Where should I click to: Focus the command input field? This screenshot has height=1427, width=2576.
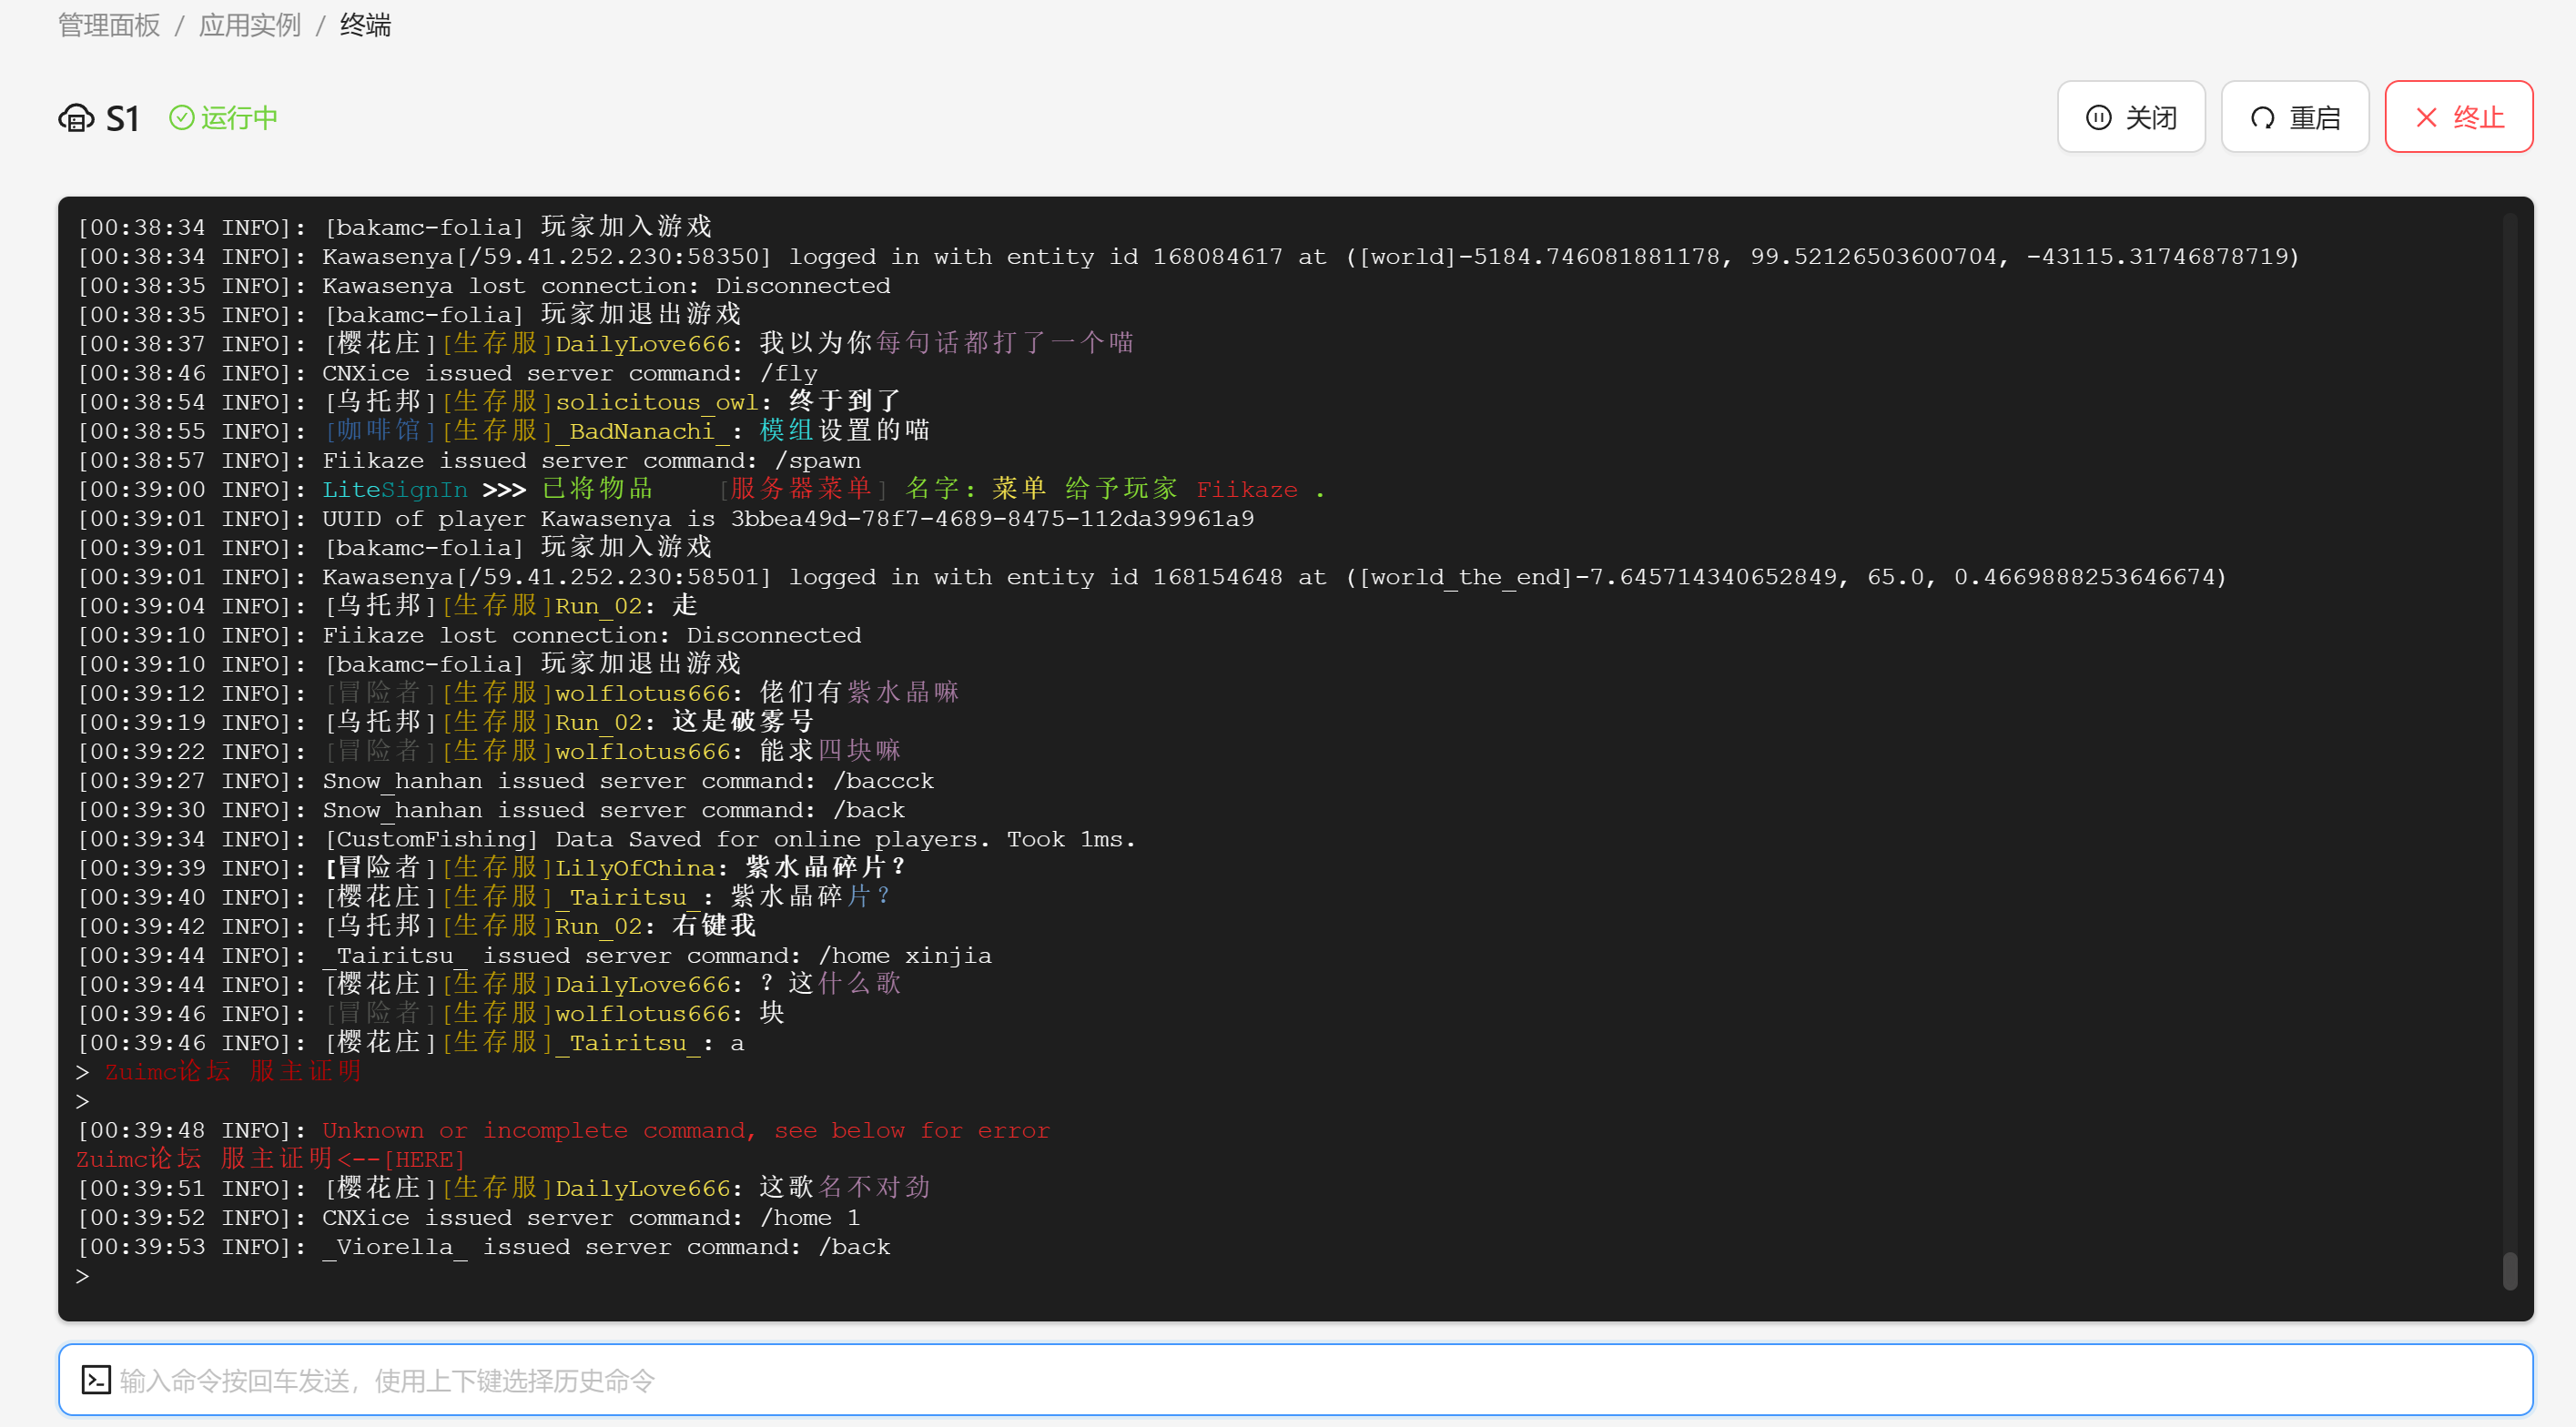1295,1380
